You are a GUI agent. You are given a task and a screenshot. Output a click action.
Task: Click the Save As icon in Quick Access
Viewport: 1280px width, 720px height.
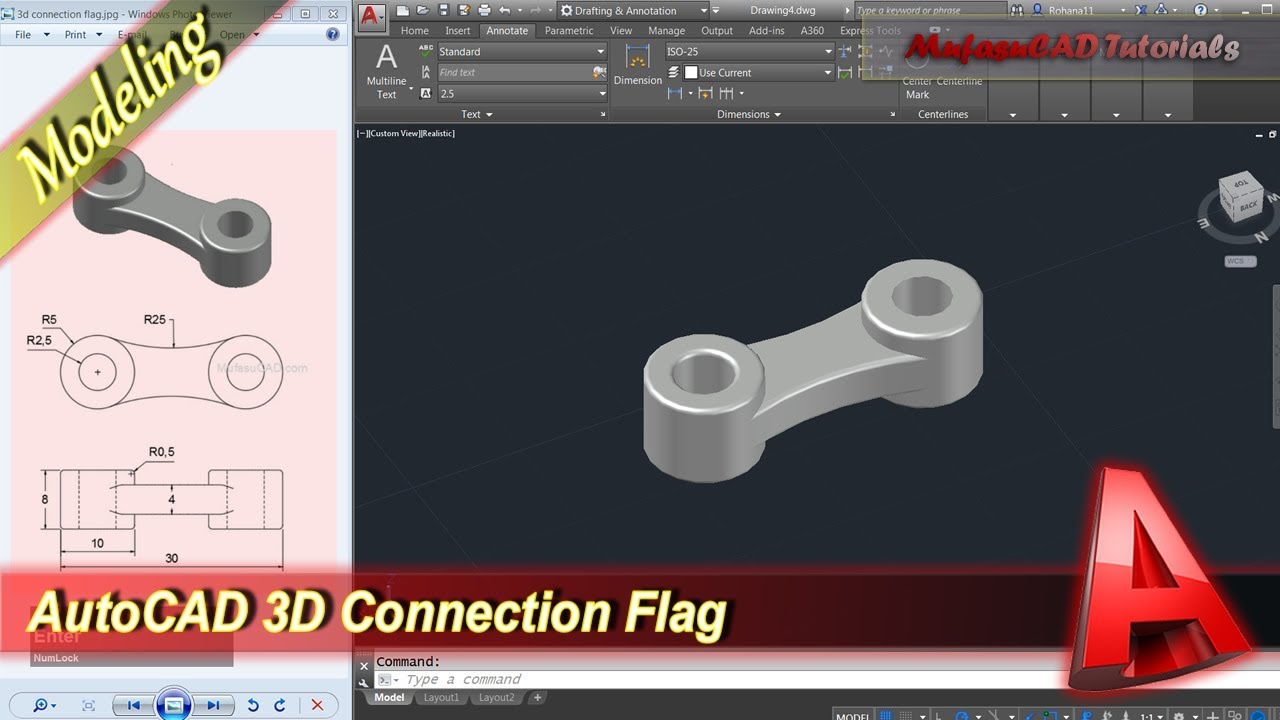[x=464, y=10]
